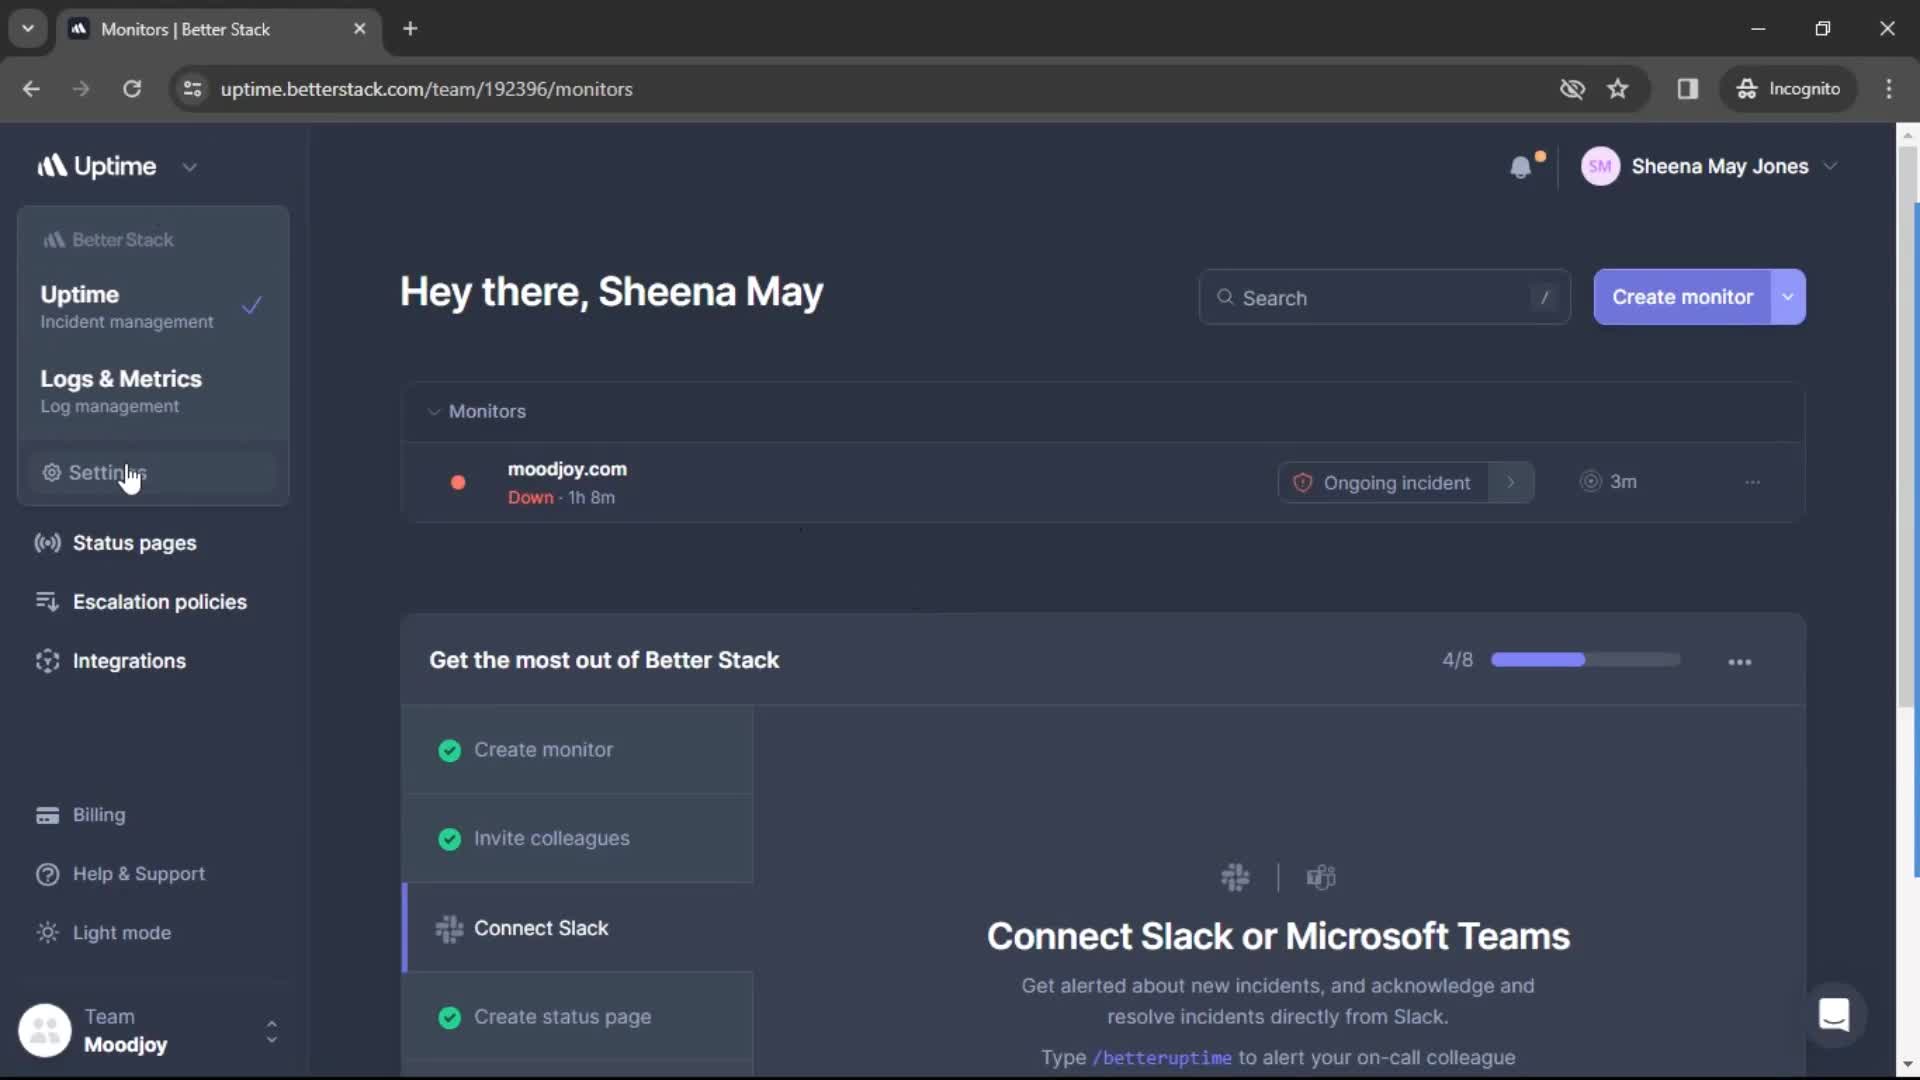Open the team switcher arrows
1920x1080 pixels.
click(x=271, y=1031)
